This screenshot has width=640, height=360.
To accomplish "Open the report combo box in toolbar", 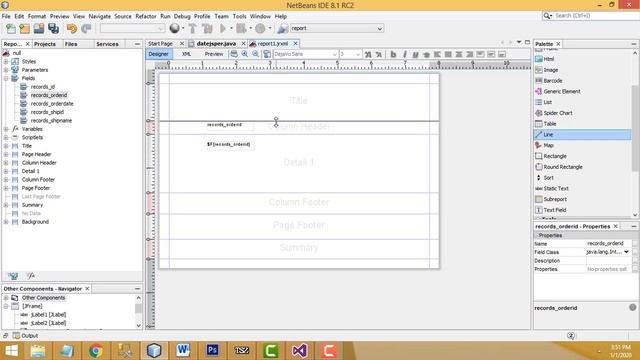I will (x=337, y=29).
